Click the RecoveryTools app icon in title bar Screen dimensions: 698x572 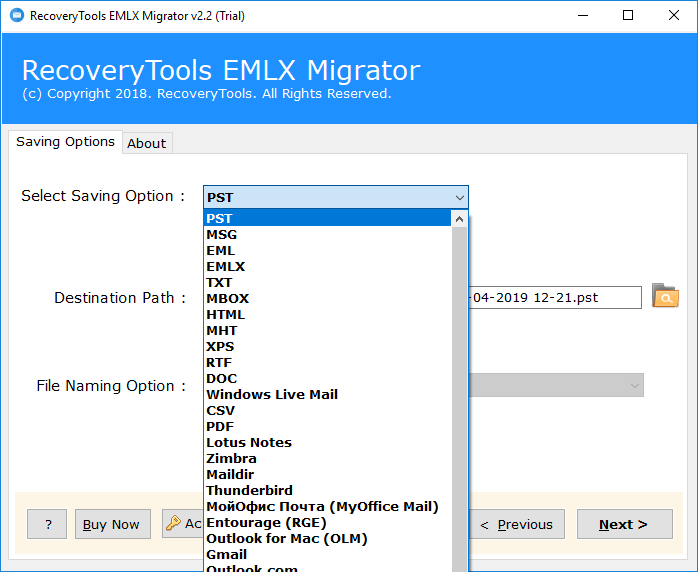coord(16,16)
